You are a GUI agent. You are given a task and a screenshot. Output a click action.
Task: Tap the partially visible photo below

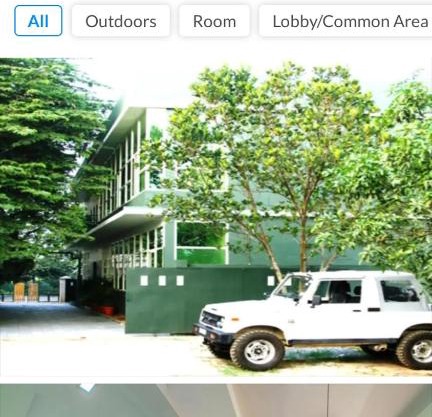(x=216, y=400)
